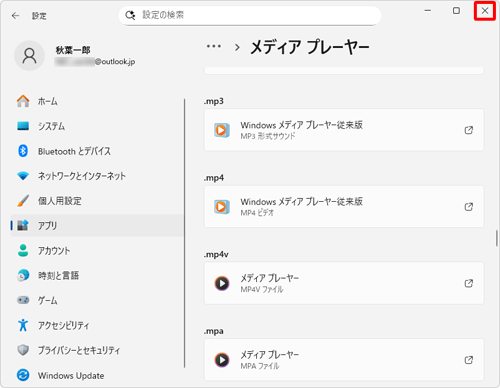
Task: Click Media Player icon for .mp4v
Action: (222, 283)
